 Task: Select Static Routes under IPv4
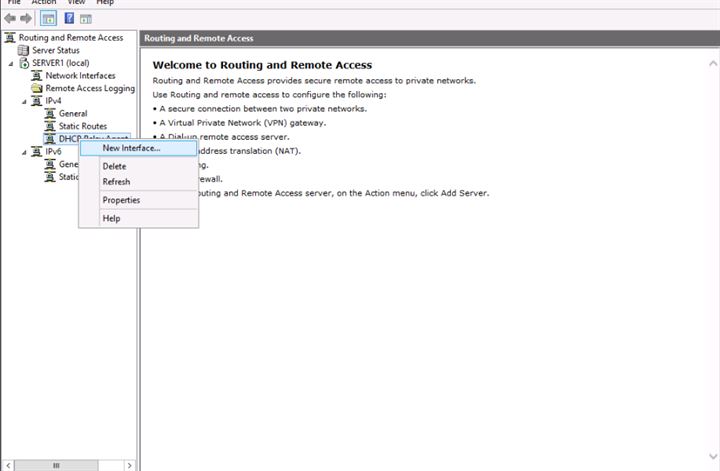pos(82,126)
